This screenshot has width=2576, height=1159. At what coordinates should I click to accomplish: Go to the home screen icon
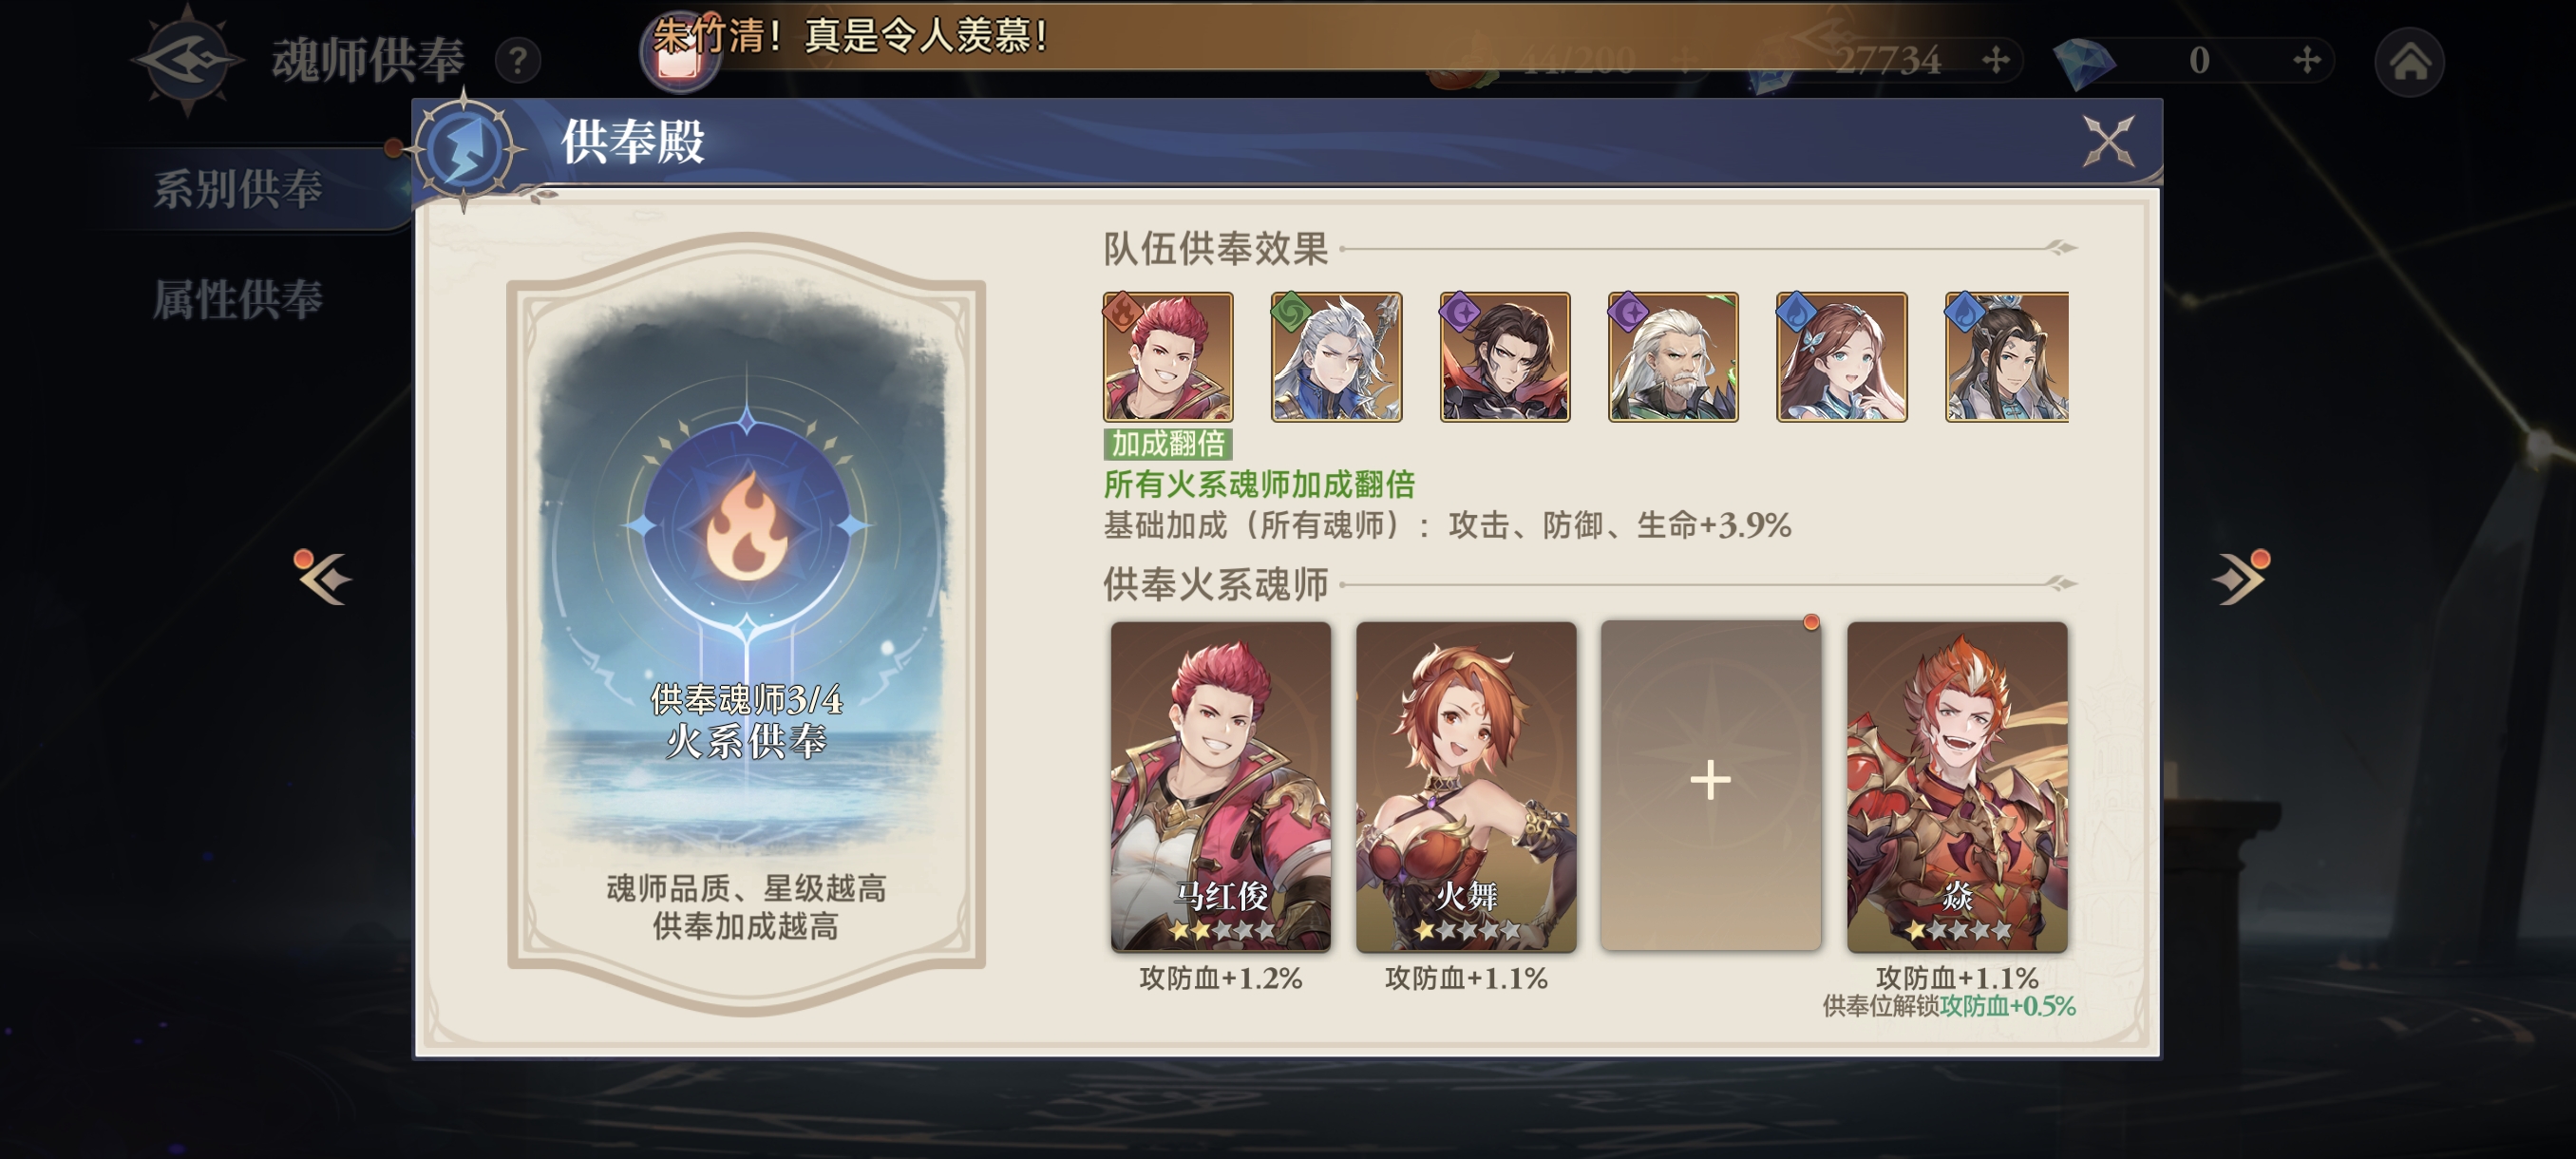tap(2410, 62)
